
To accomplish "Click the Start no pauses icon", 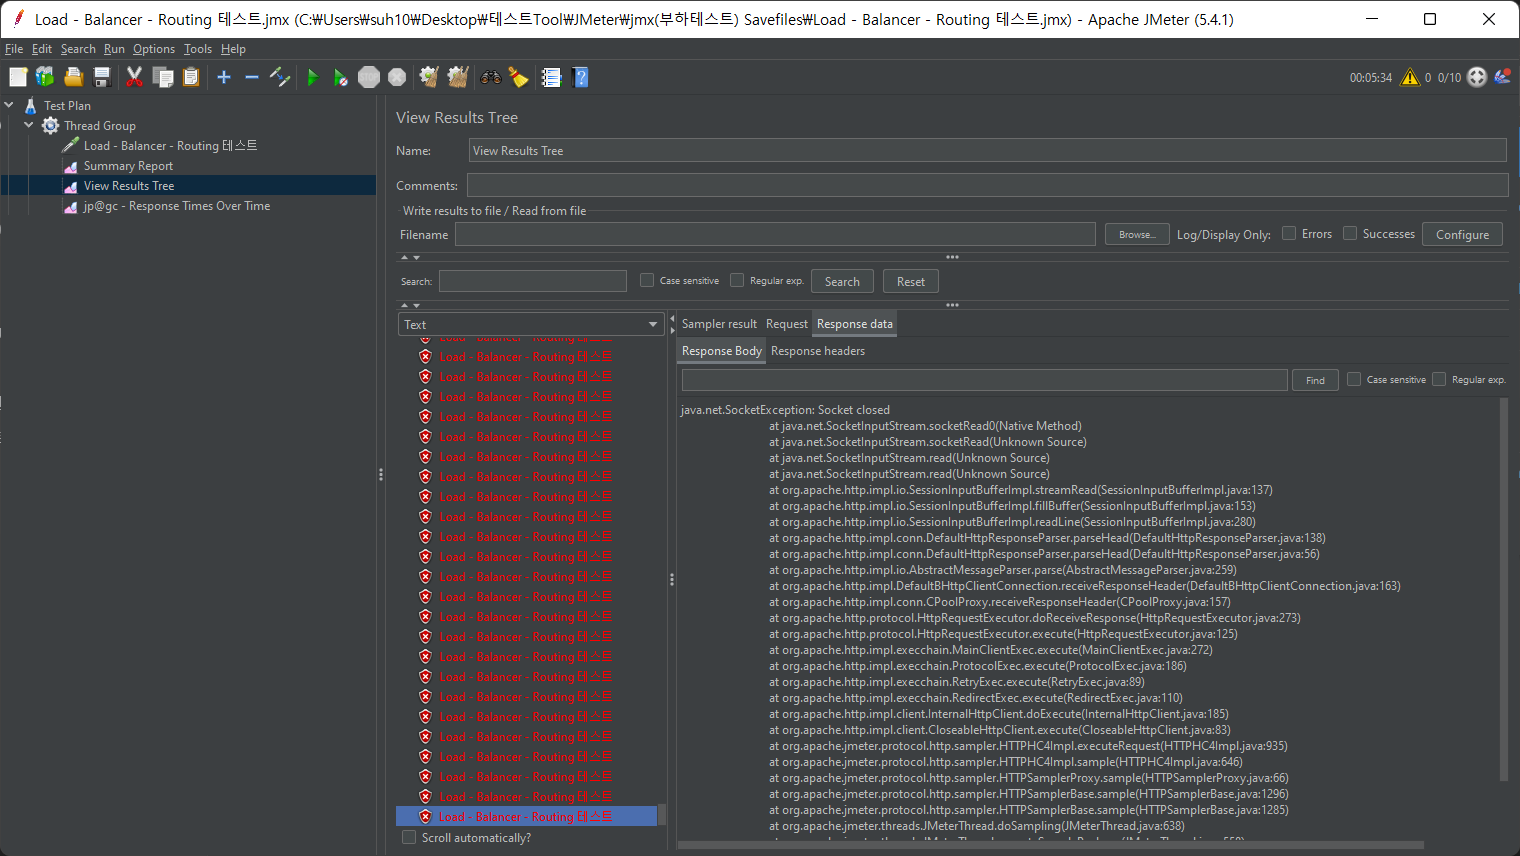I will 340,78.
